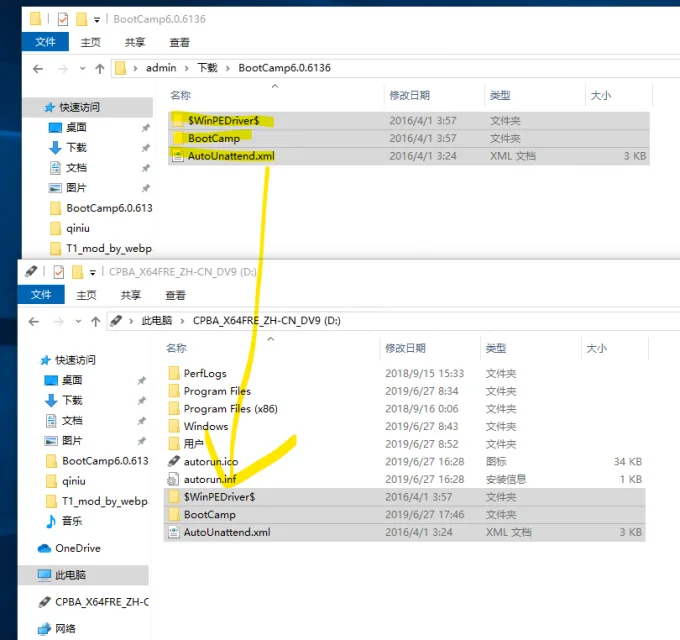Sort by 类型 column in lower window

tap(496, 348)
